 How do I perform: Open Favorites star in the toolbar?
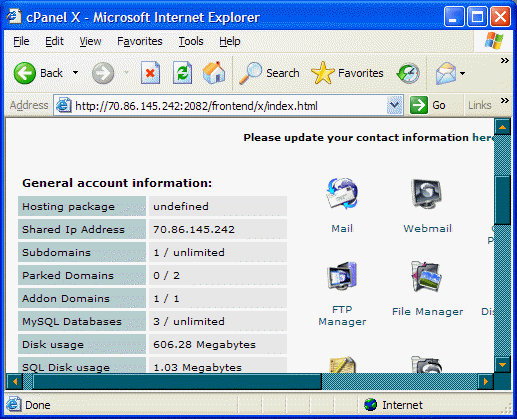coord(322,73)
